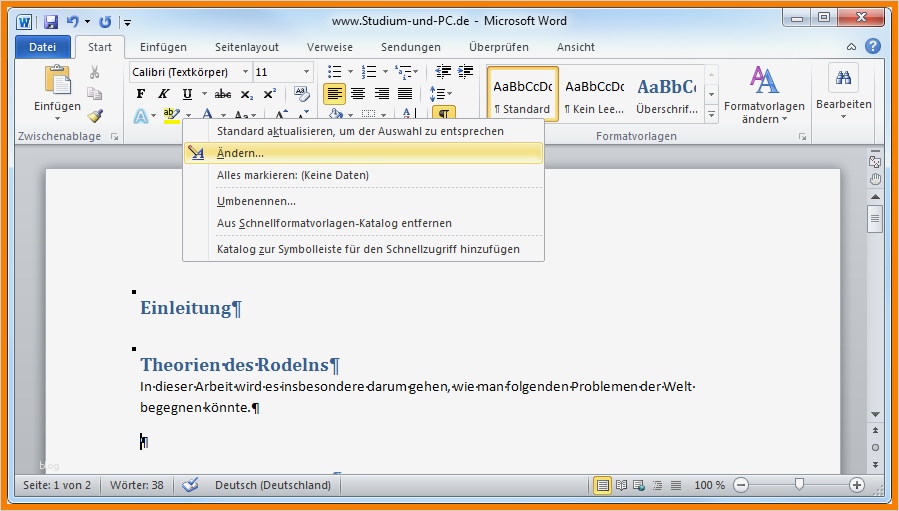Expand the styles gallery More button
The height and width of the screenshot is (511, 899).
pos(712,114)
